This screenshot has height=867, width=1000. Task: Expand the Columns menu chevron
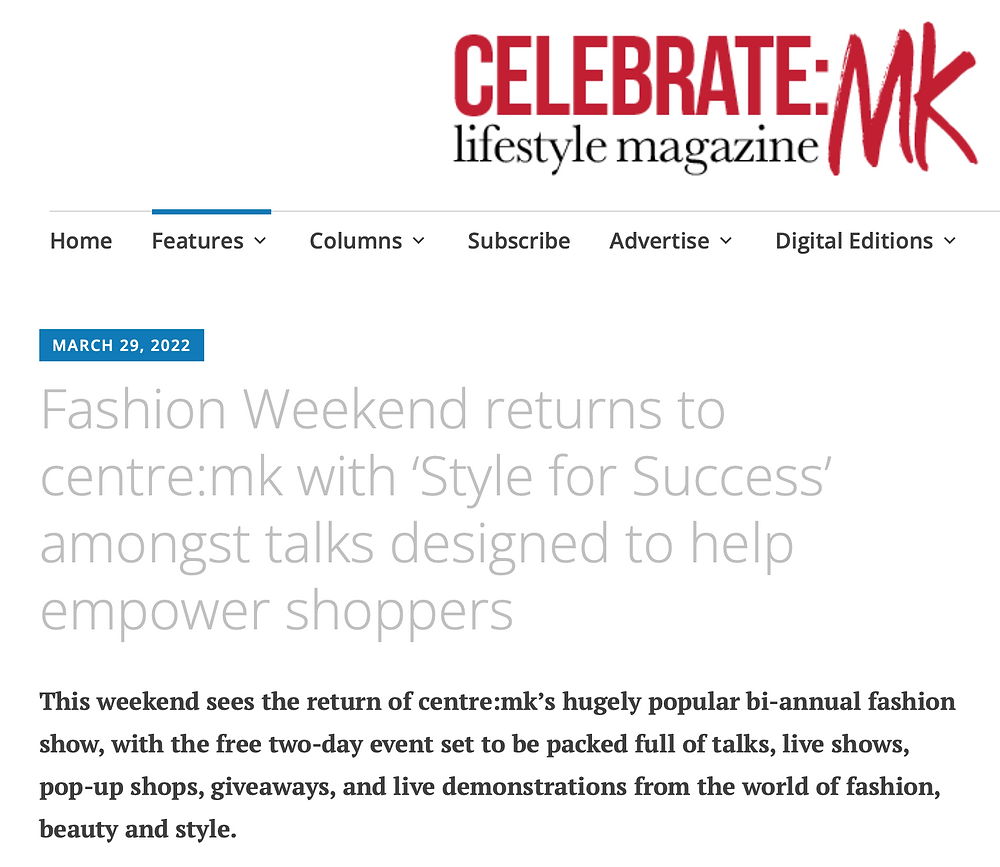coord(418,241)
